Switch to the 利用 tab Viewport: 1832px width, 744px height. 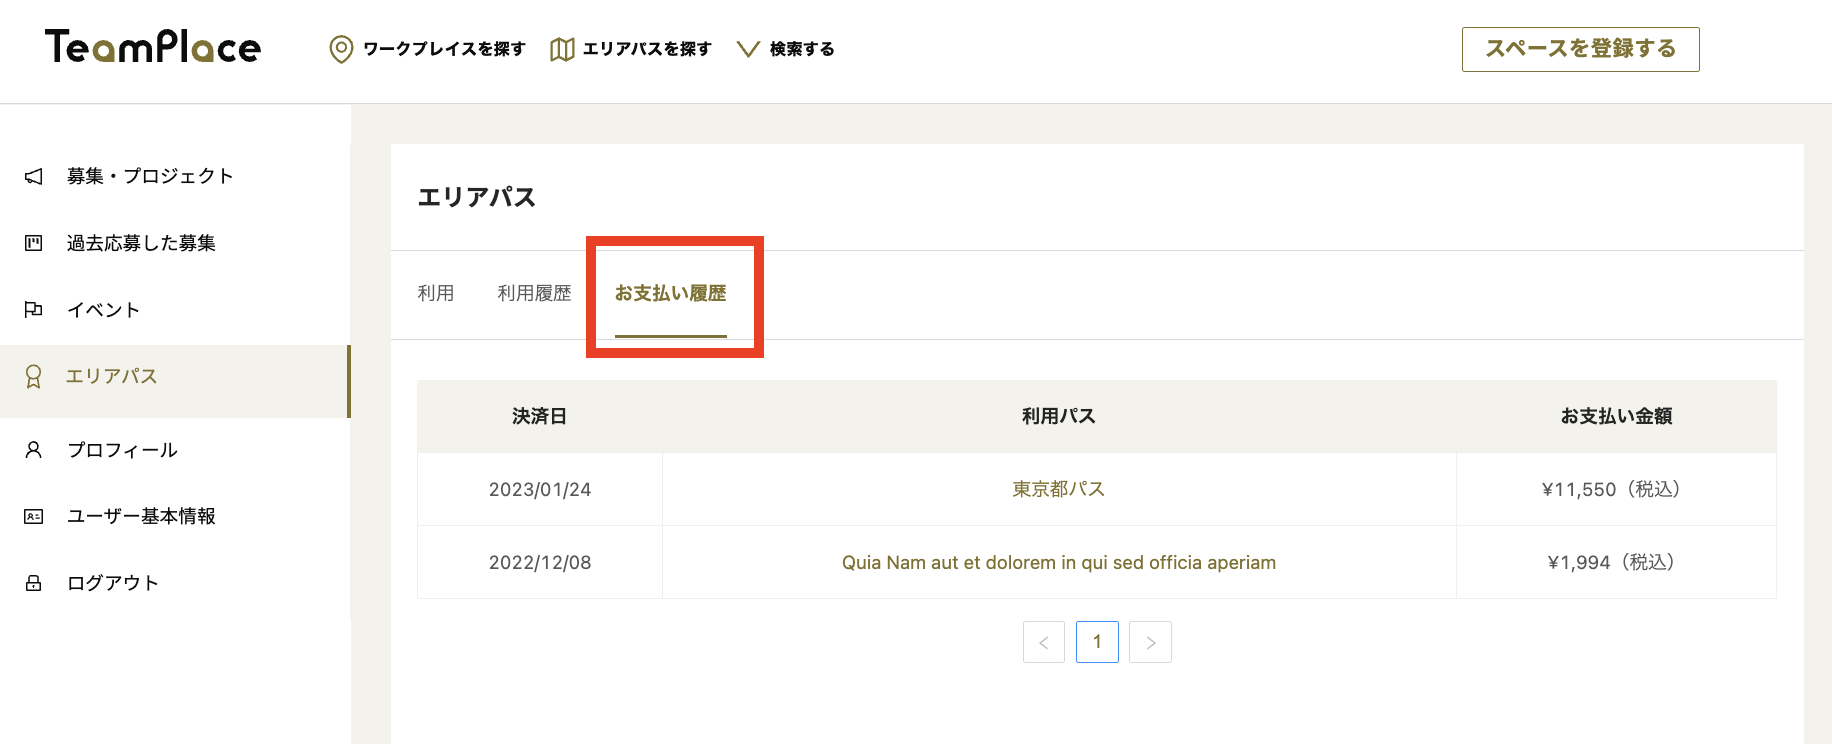click(x=436, y=293)
